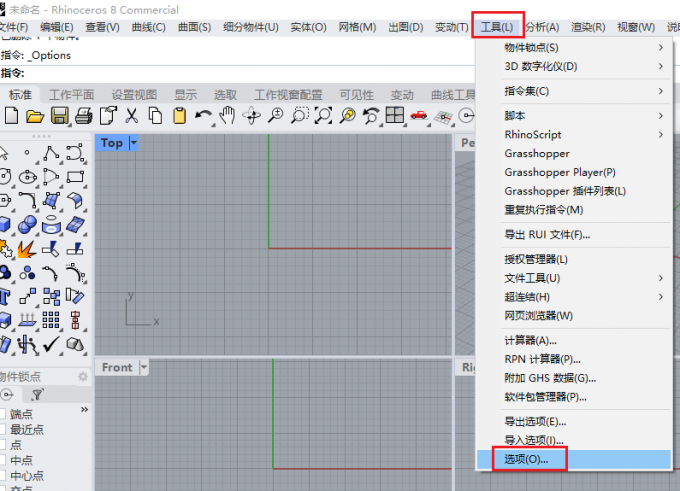Select the Polyline tool in sidebar
The image size is (680, 491).
point(51,154)
